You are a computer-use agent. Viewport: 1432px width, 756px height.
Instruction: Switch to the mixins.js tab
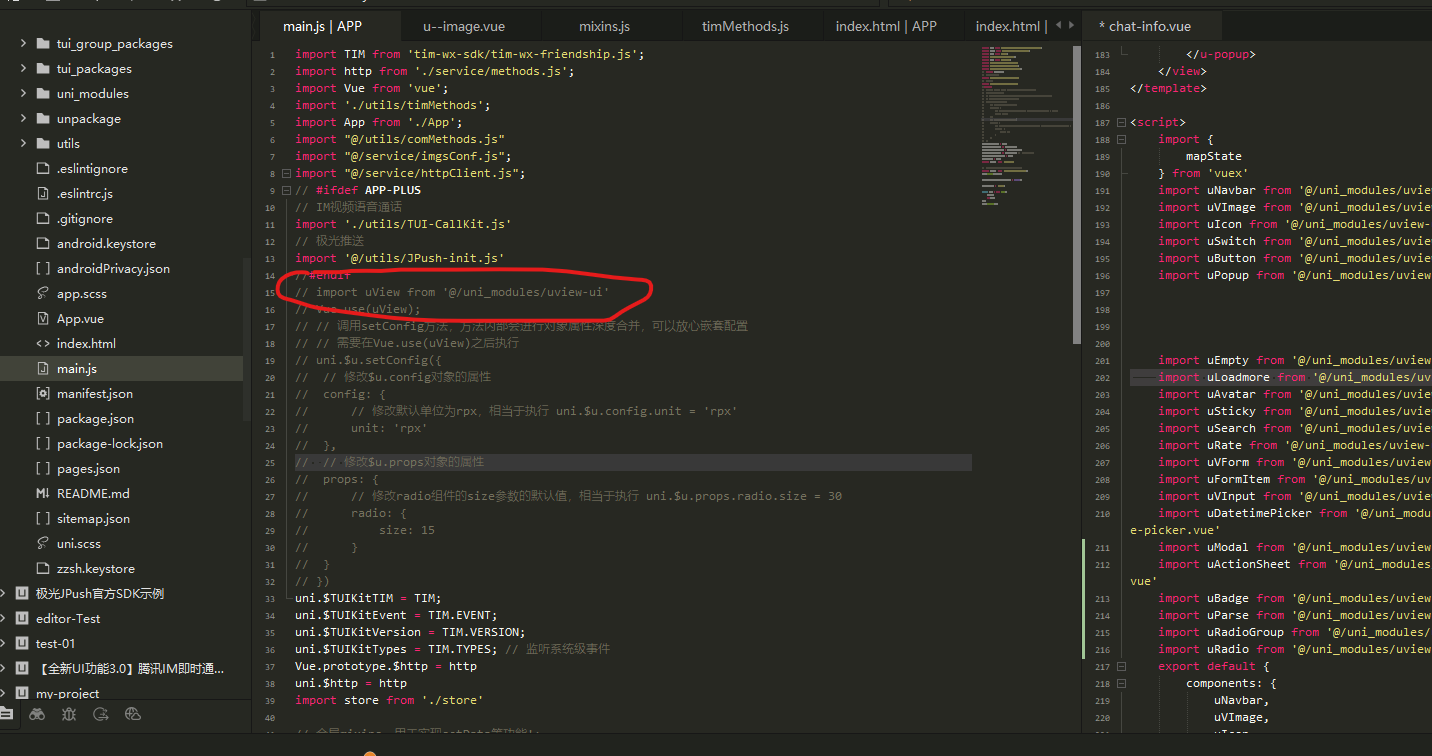tap(604, 26)
